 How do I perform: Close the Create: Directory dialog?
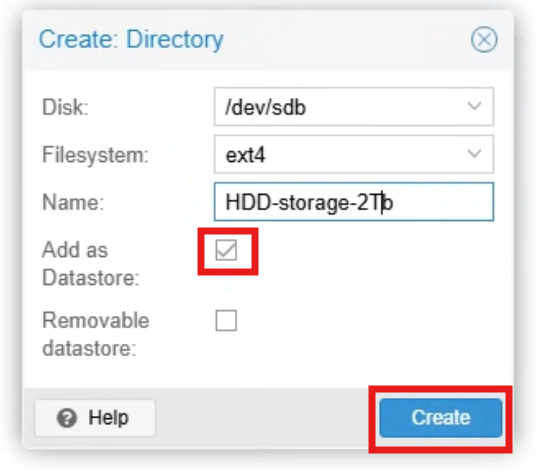point(484,39)
